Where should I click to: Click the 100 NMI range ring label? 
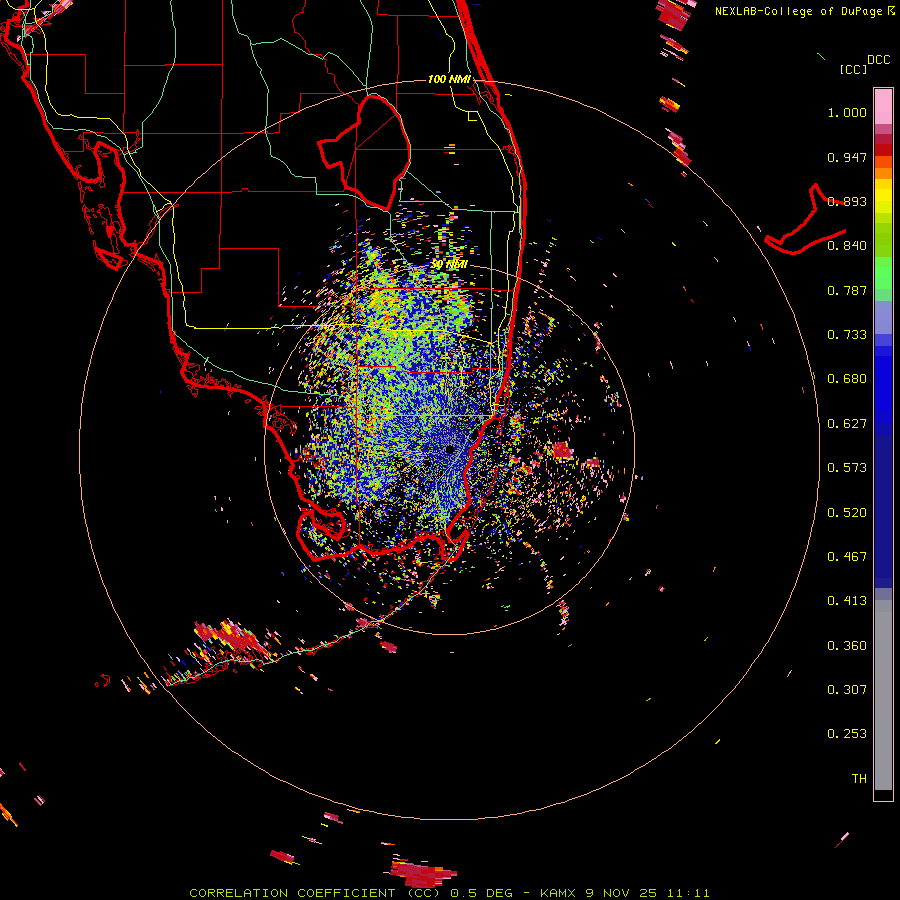(x=449, y=79)
